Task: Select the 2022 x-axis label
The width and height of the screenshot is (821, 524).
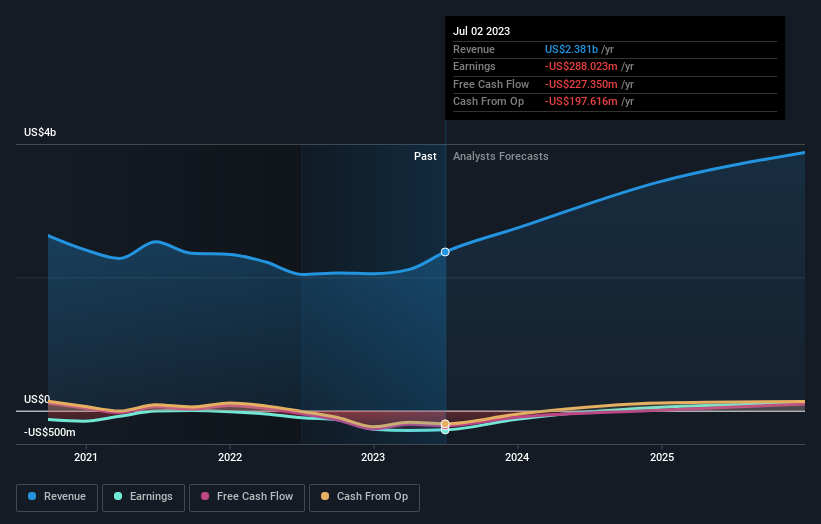Action: (230, 457)
